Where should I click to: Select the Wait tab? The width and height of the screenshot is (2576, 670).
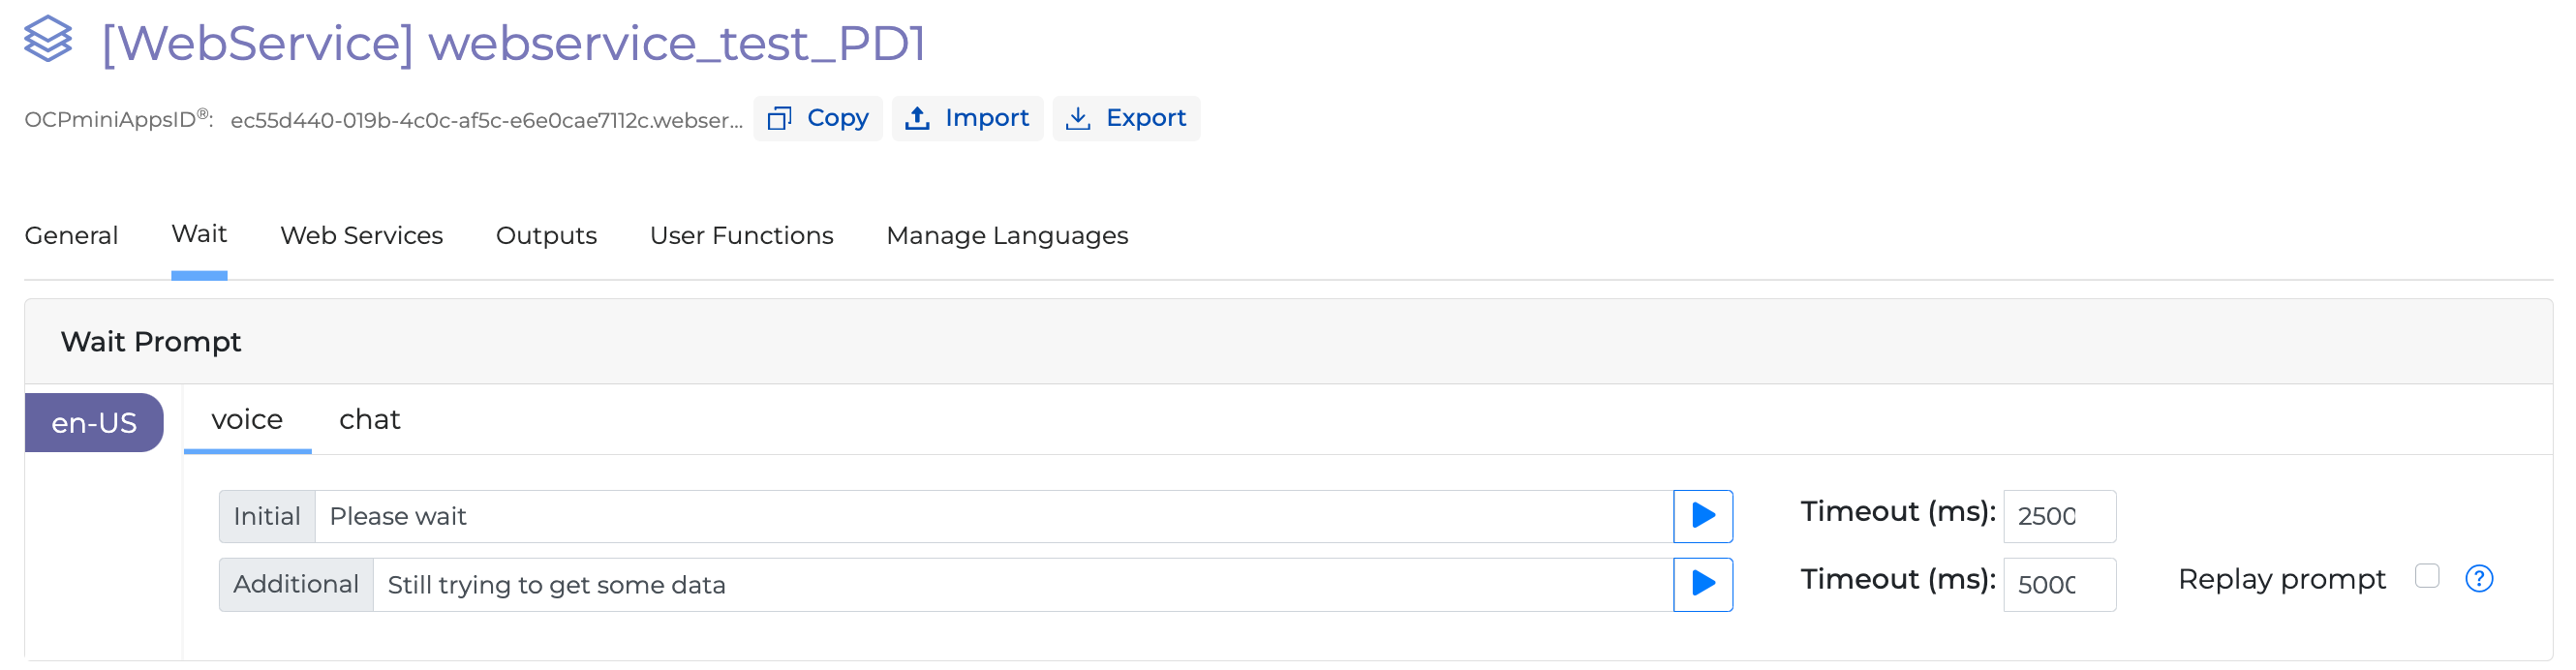click(x=199, y=234)
